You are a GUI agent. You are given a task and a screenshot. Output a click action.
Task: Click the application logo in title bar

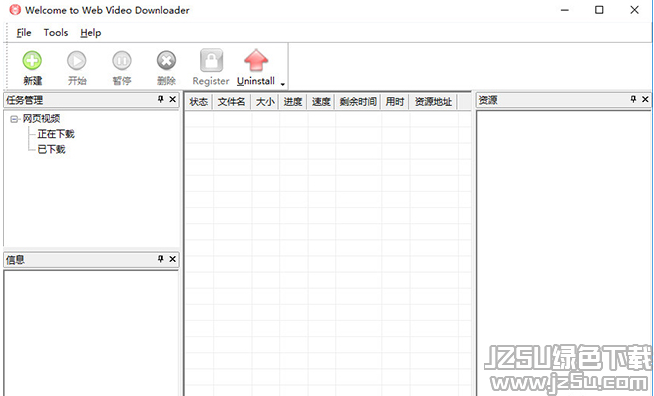coord(15,10)
